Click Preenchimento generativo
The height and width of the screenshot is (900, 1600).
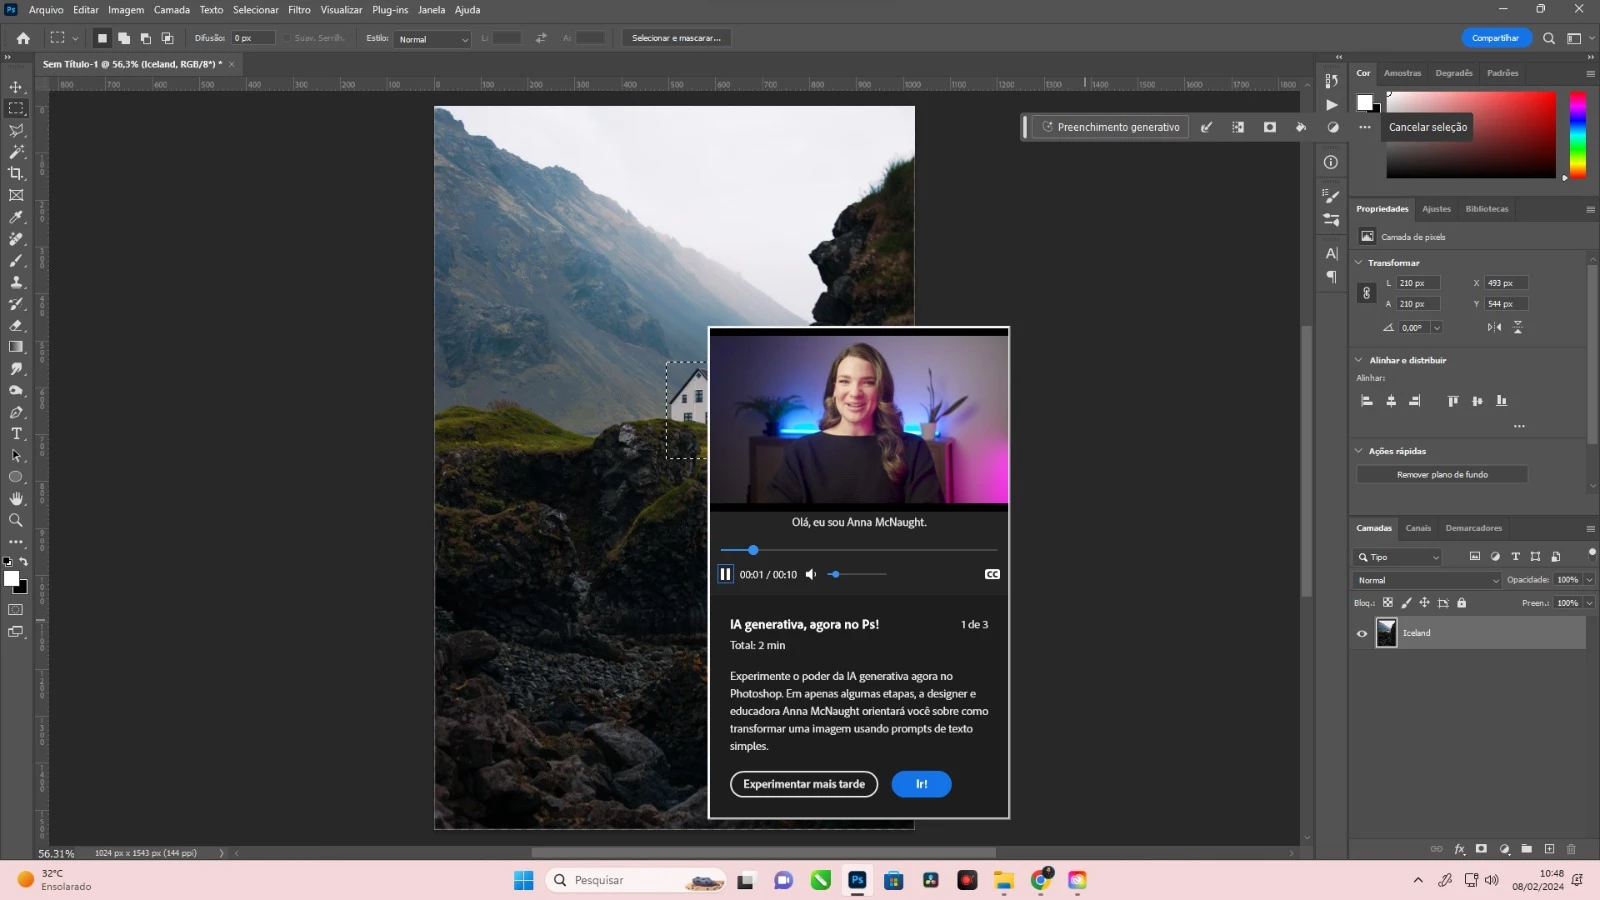(1111, 127)
